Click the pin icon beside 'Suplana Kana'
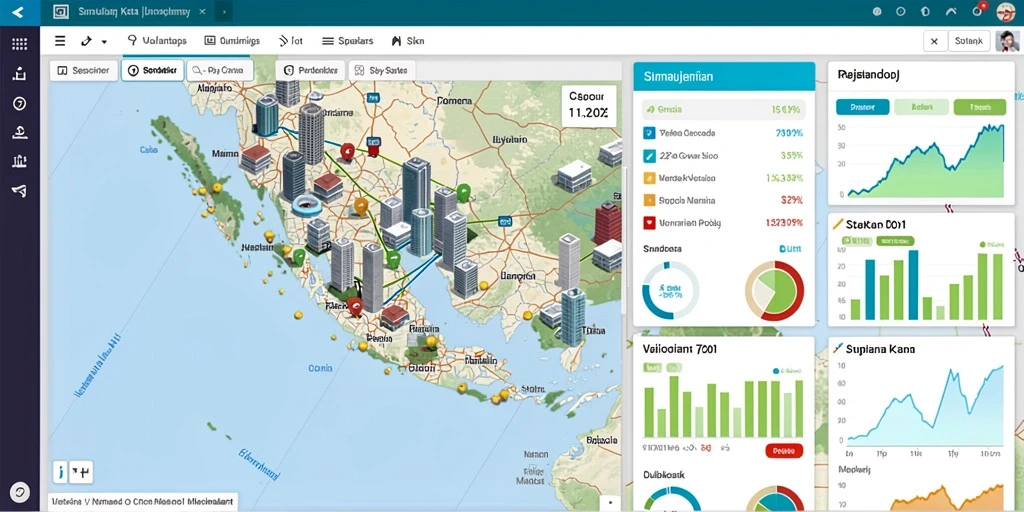Screen dimensions: 1024x512 [839, 349]
